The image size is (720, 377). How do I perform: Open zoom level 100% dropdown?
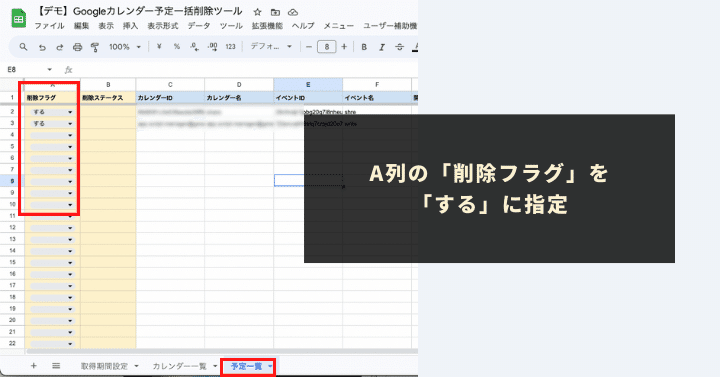(124, 46)
